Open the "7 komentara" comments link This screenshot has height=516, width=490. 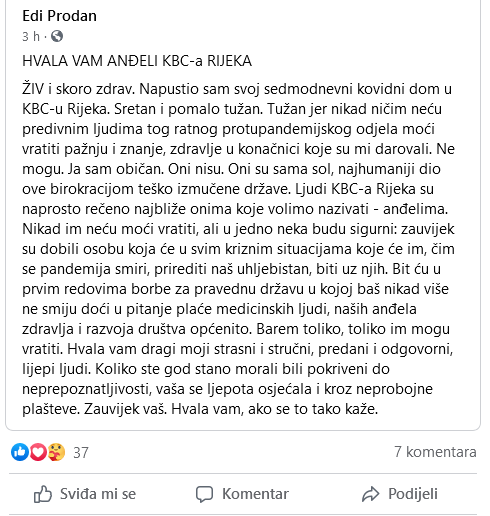click(x=435, y=452)
